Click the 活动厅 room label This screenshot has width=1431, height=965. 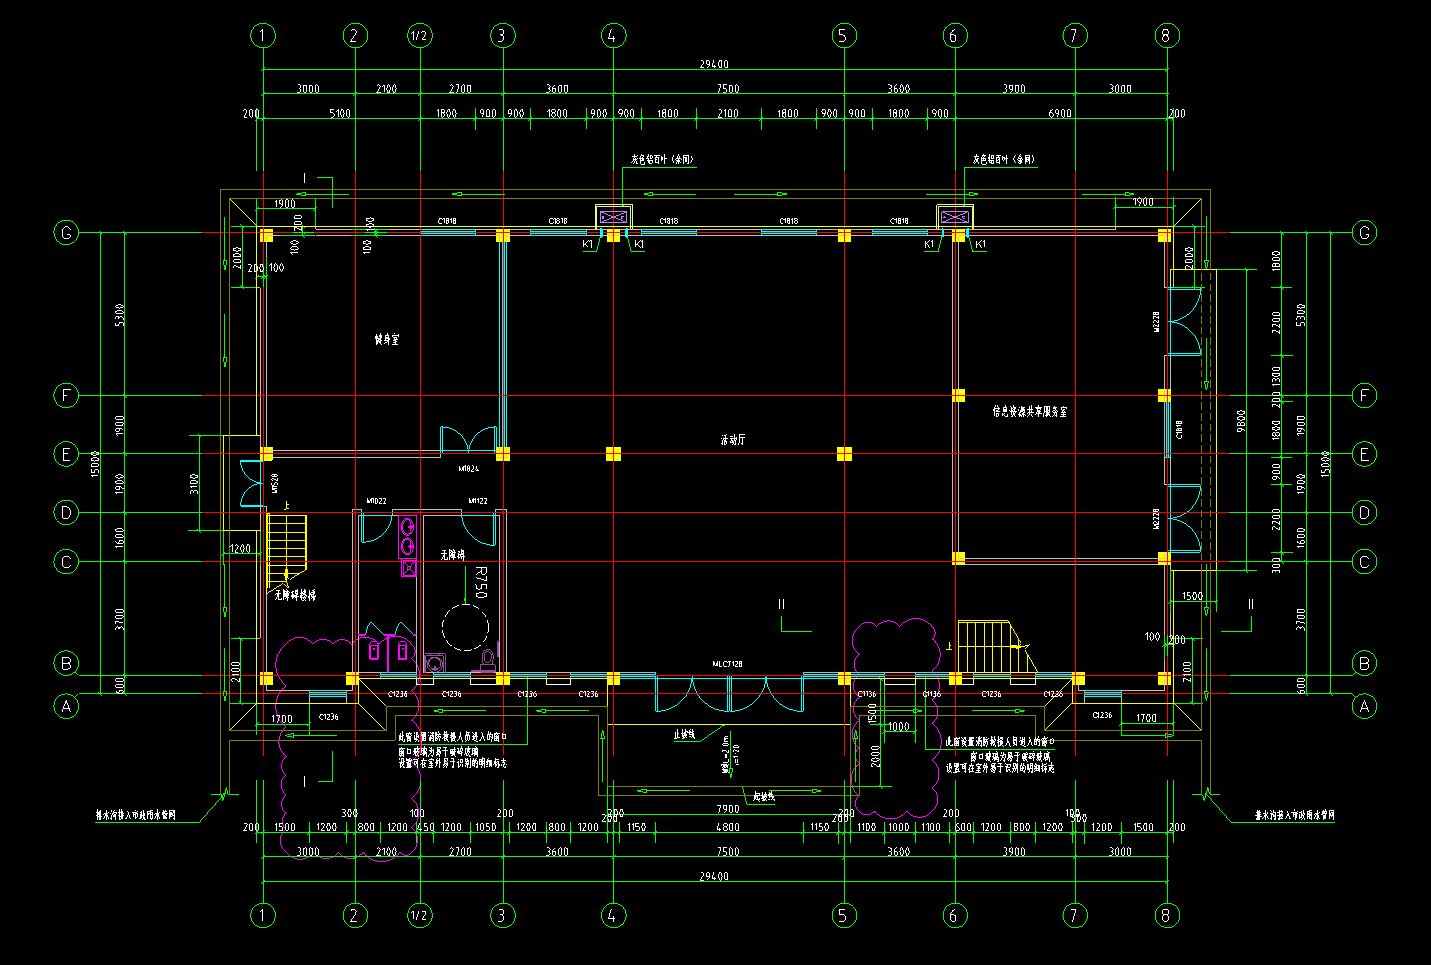(733, 440)
